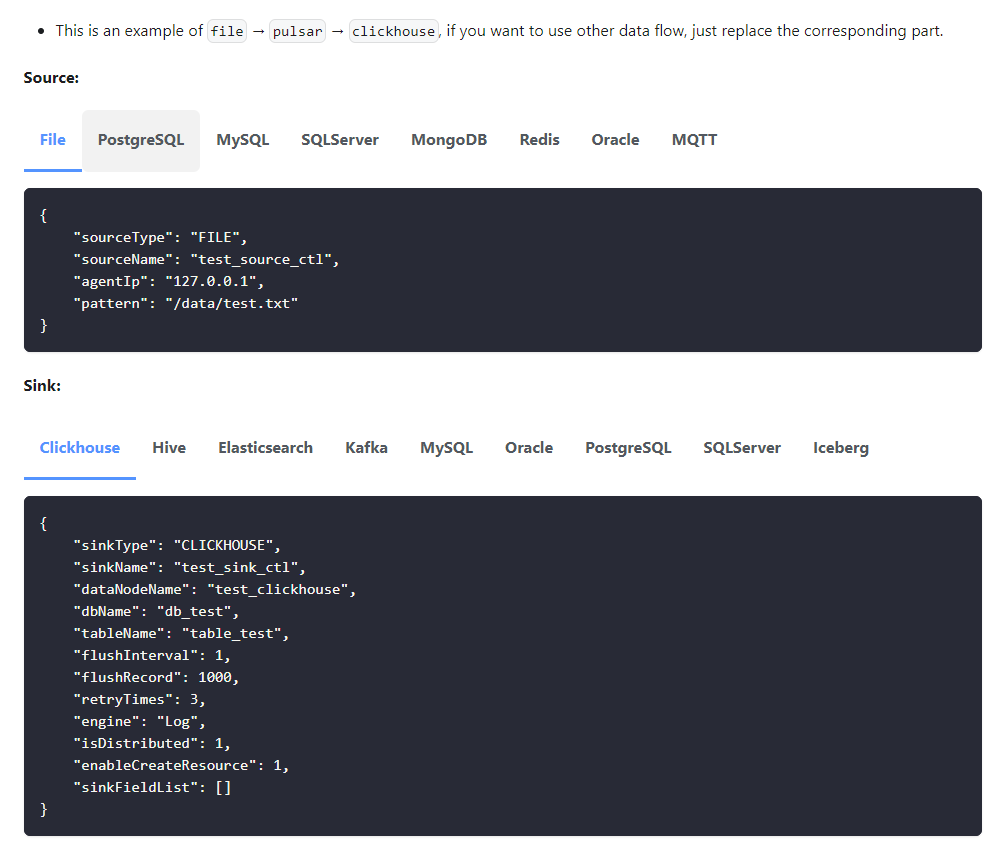Open the Elasticsearch sink tab

coord(265,448)
